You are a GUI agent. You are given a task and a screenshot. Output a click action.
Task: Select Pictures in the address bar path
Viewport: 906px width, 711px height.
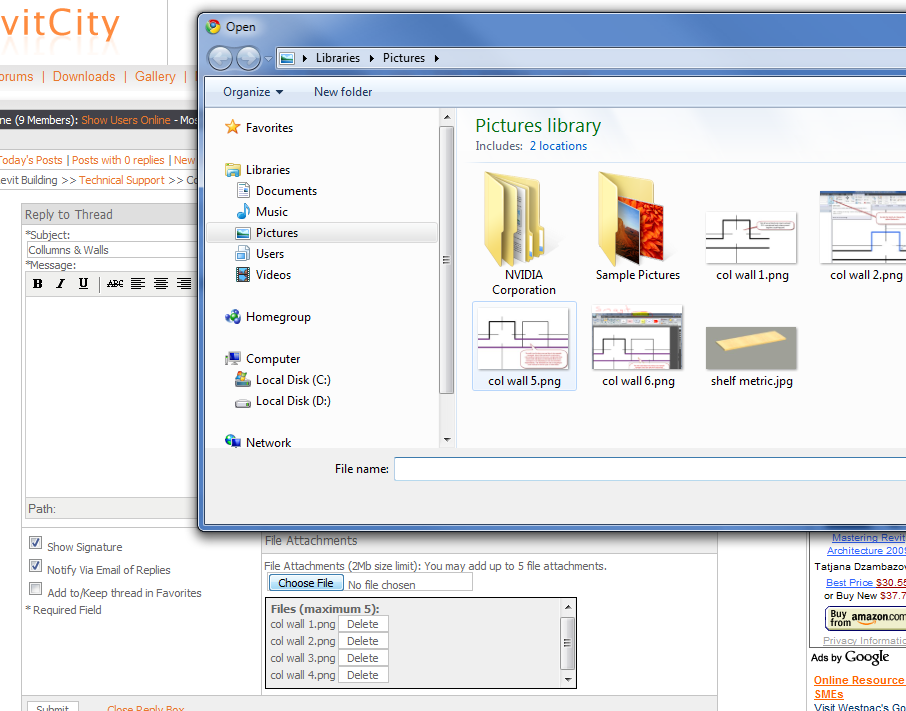point(404,58)
